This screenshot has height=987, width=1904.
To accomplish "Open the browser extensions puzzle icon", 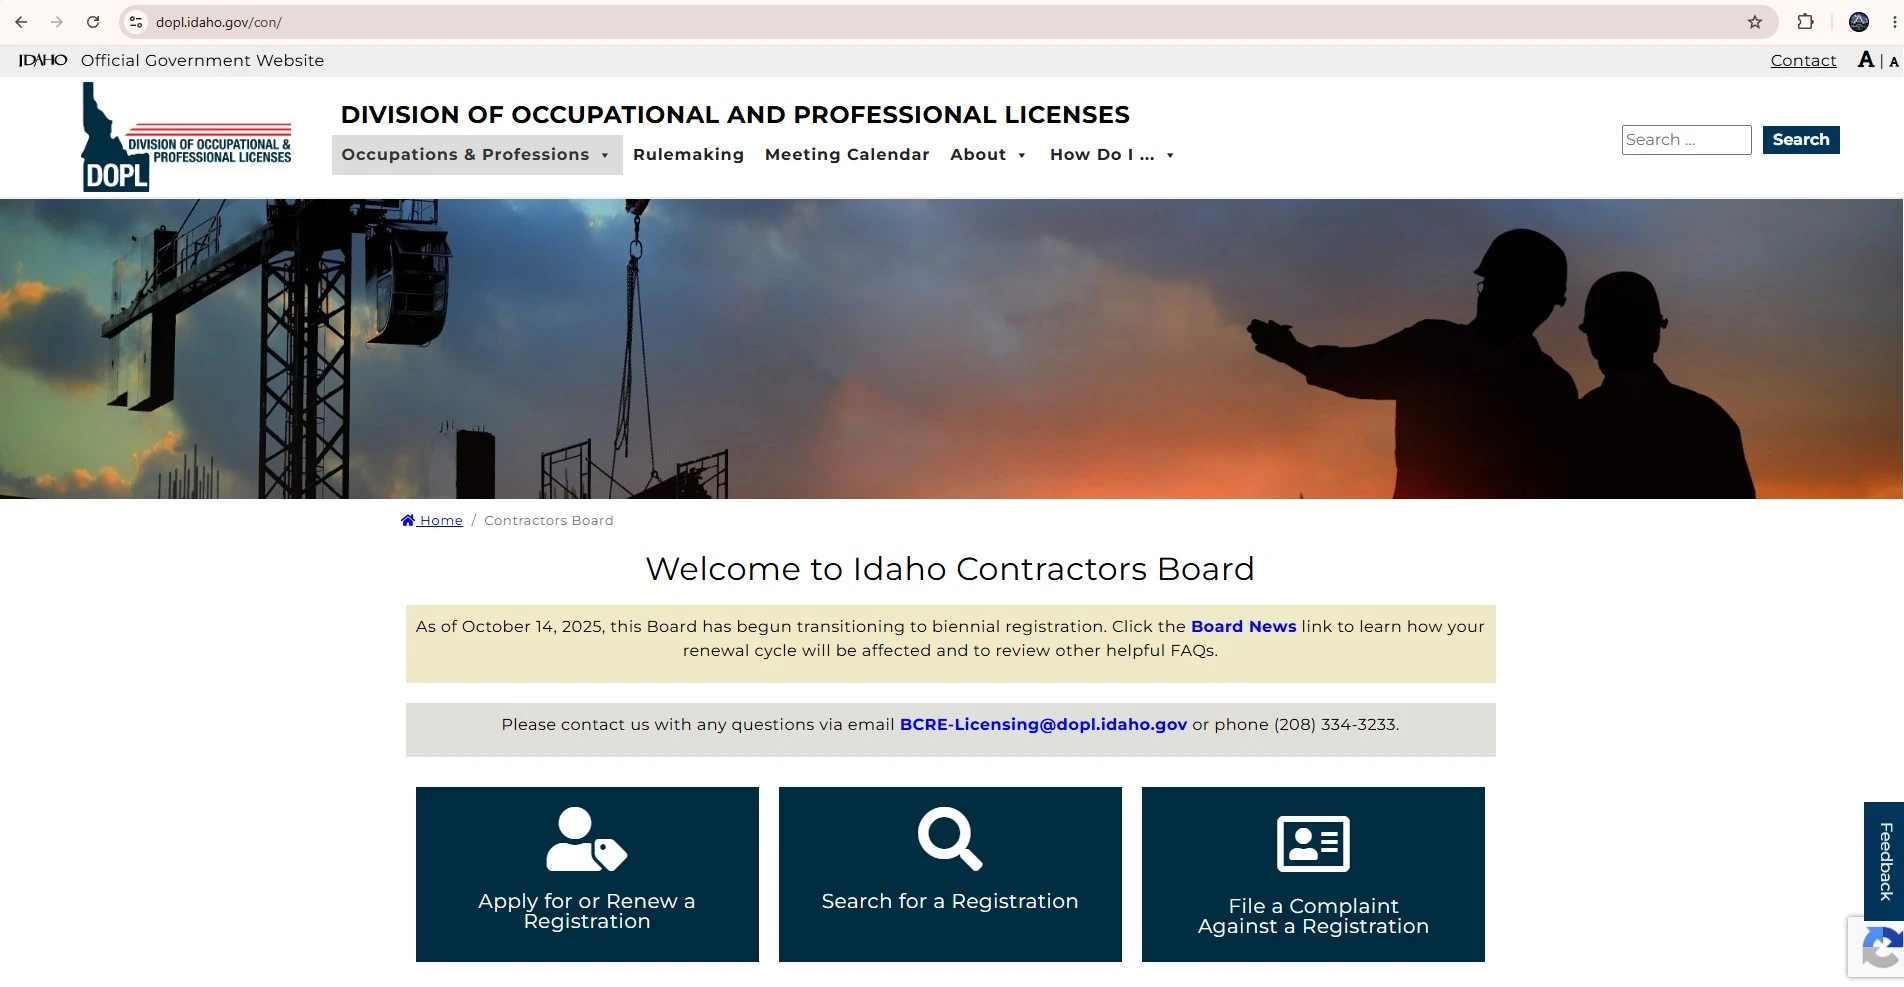I will click(x=1805, y=22).
